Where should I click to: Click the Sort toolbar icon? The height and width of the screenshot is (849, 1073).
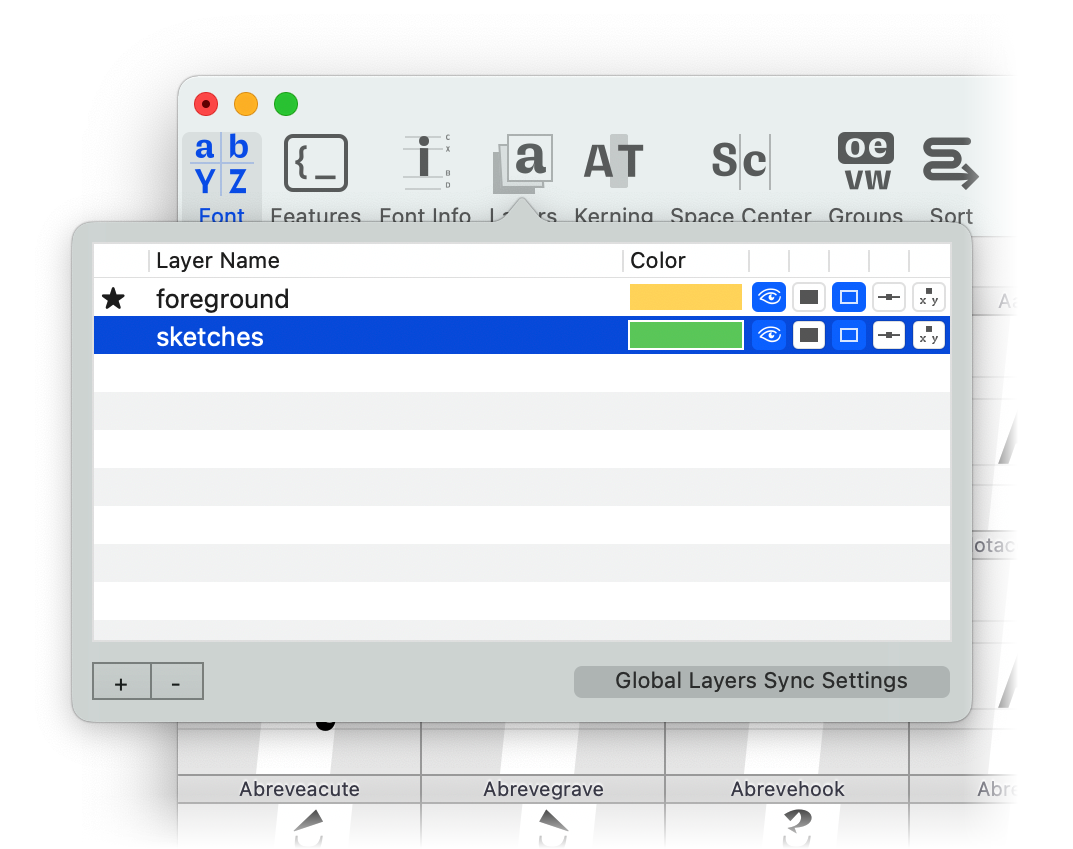point(950,163)
